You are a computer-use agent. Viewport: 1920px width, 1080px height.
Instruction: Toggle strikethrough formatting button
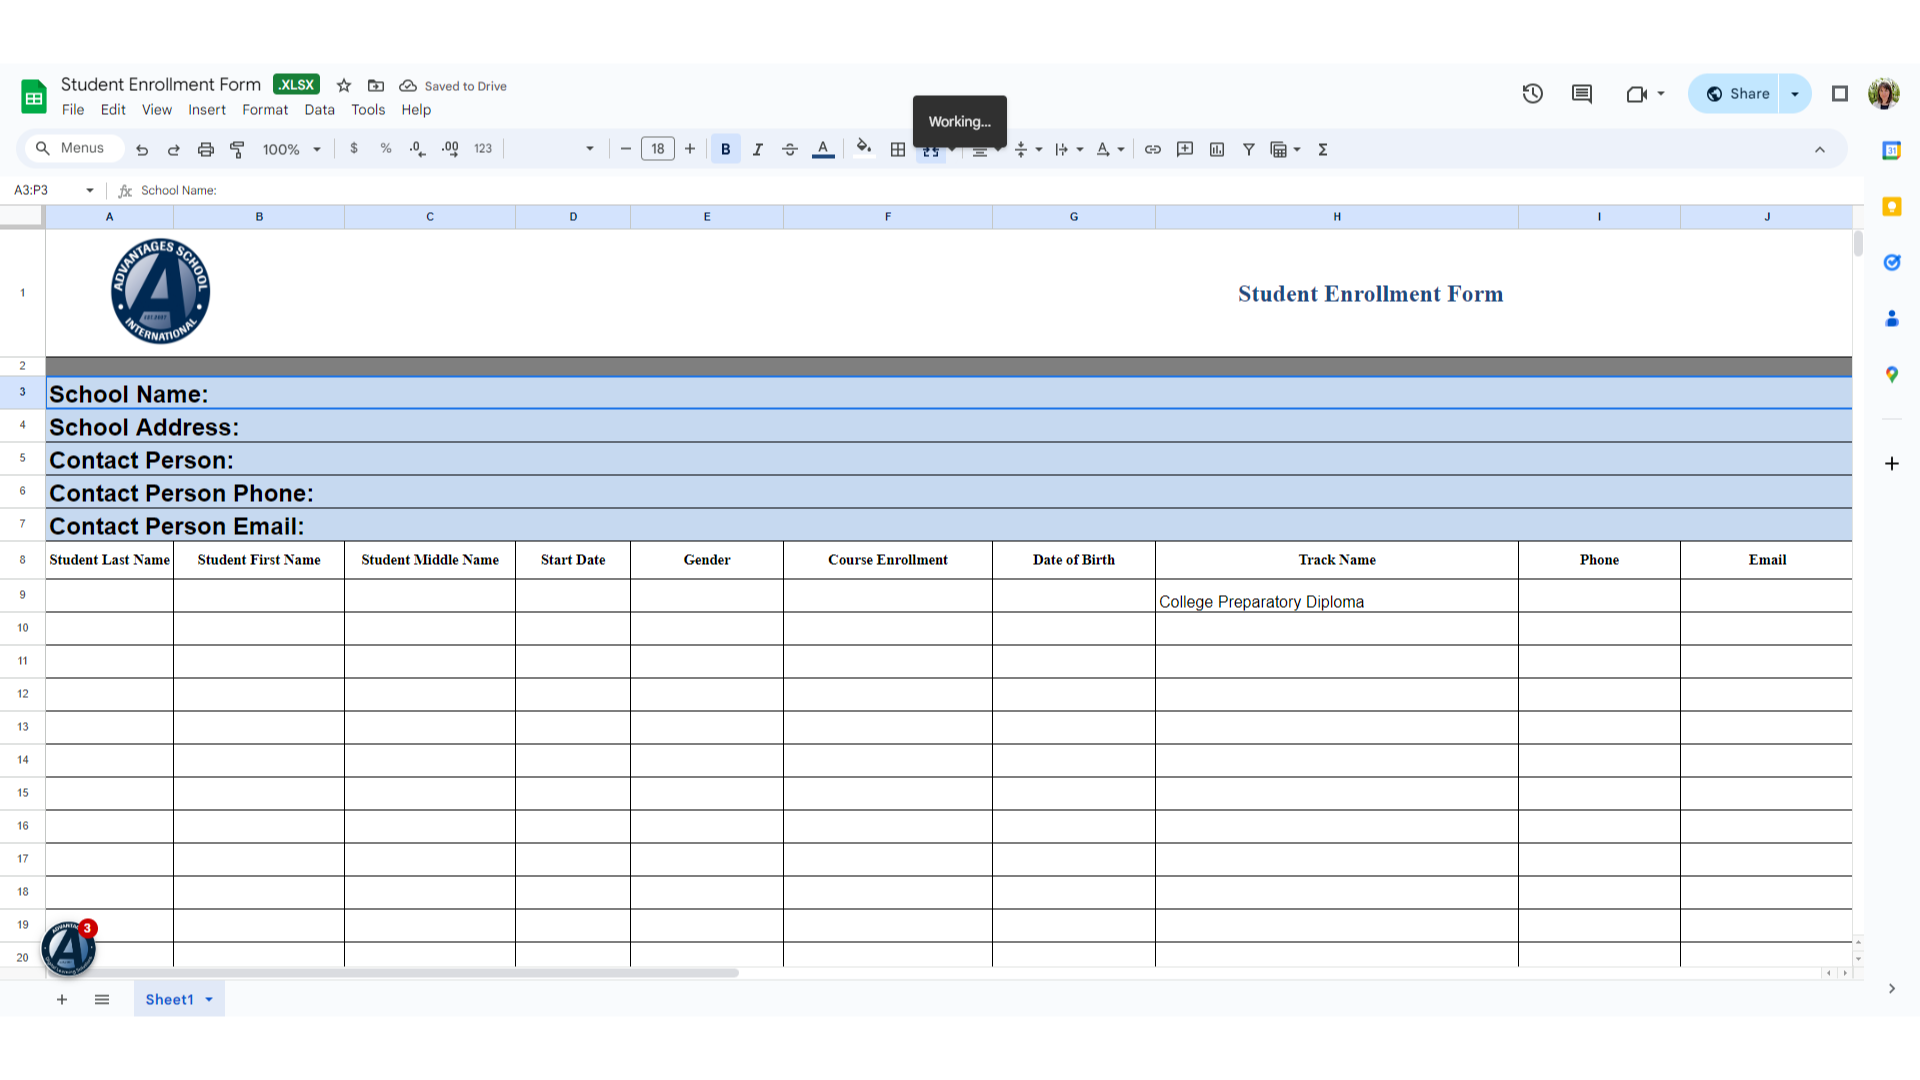point(790,149)
